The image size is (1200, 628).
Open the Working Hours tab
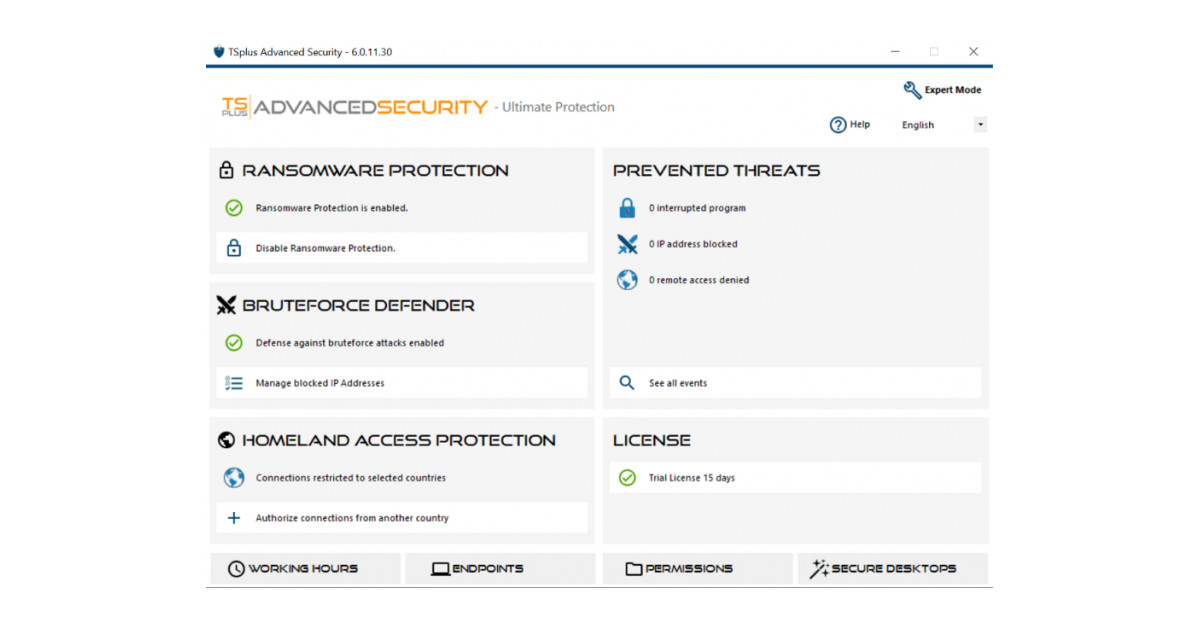(x=304, y=568)
